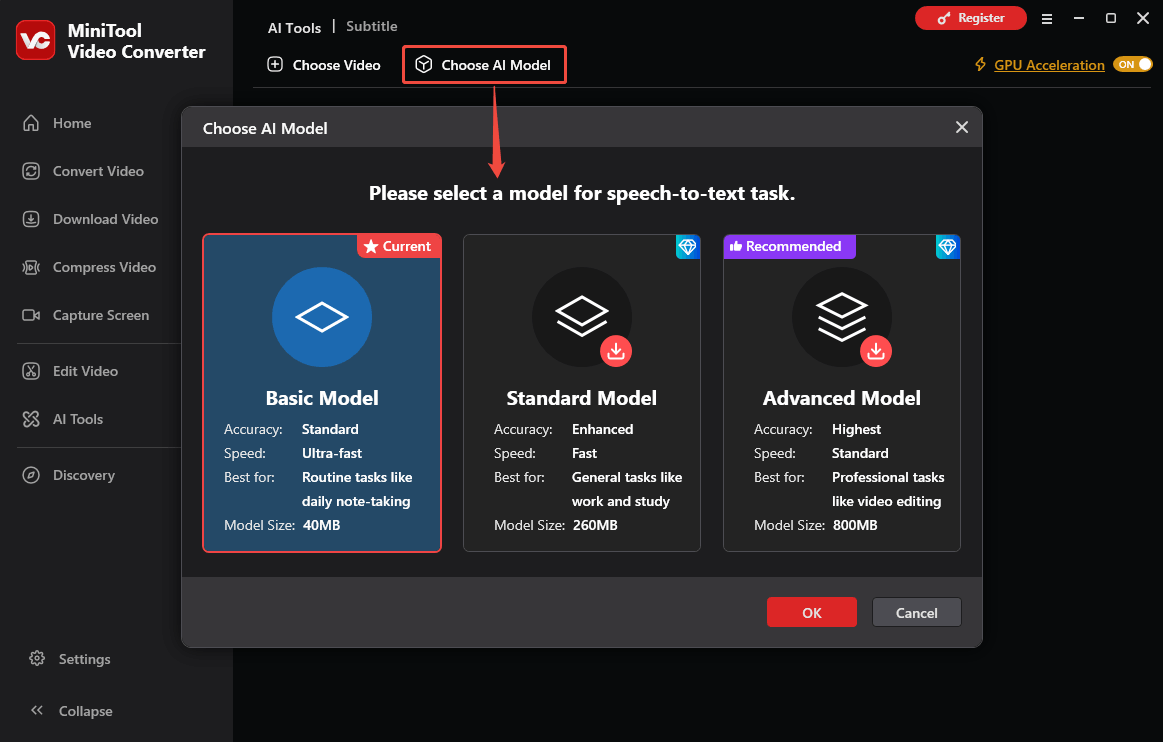Click the Basic Model title text
Image resolution: width=1163 pixels, height=742 pixels.
(322, 398)
